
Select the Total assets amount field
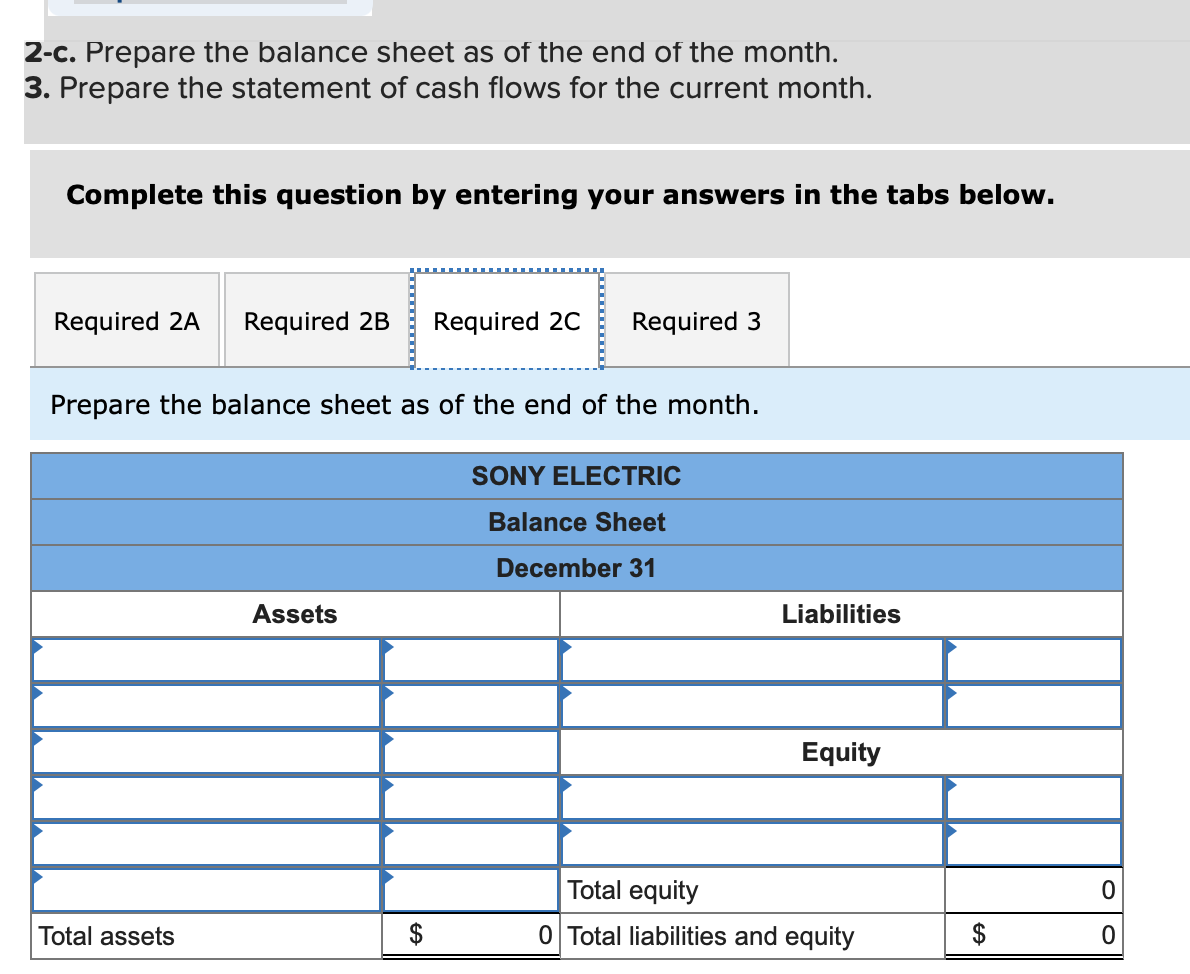470,935
